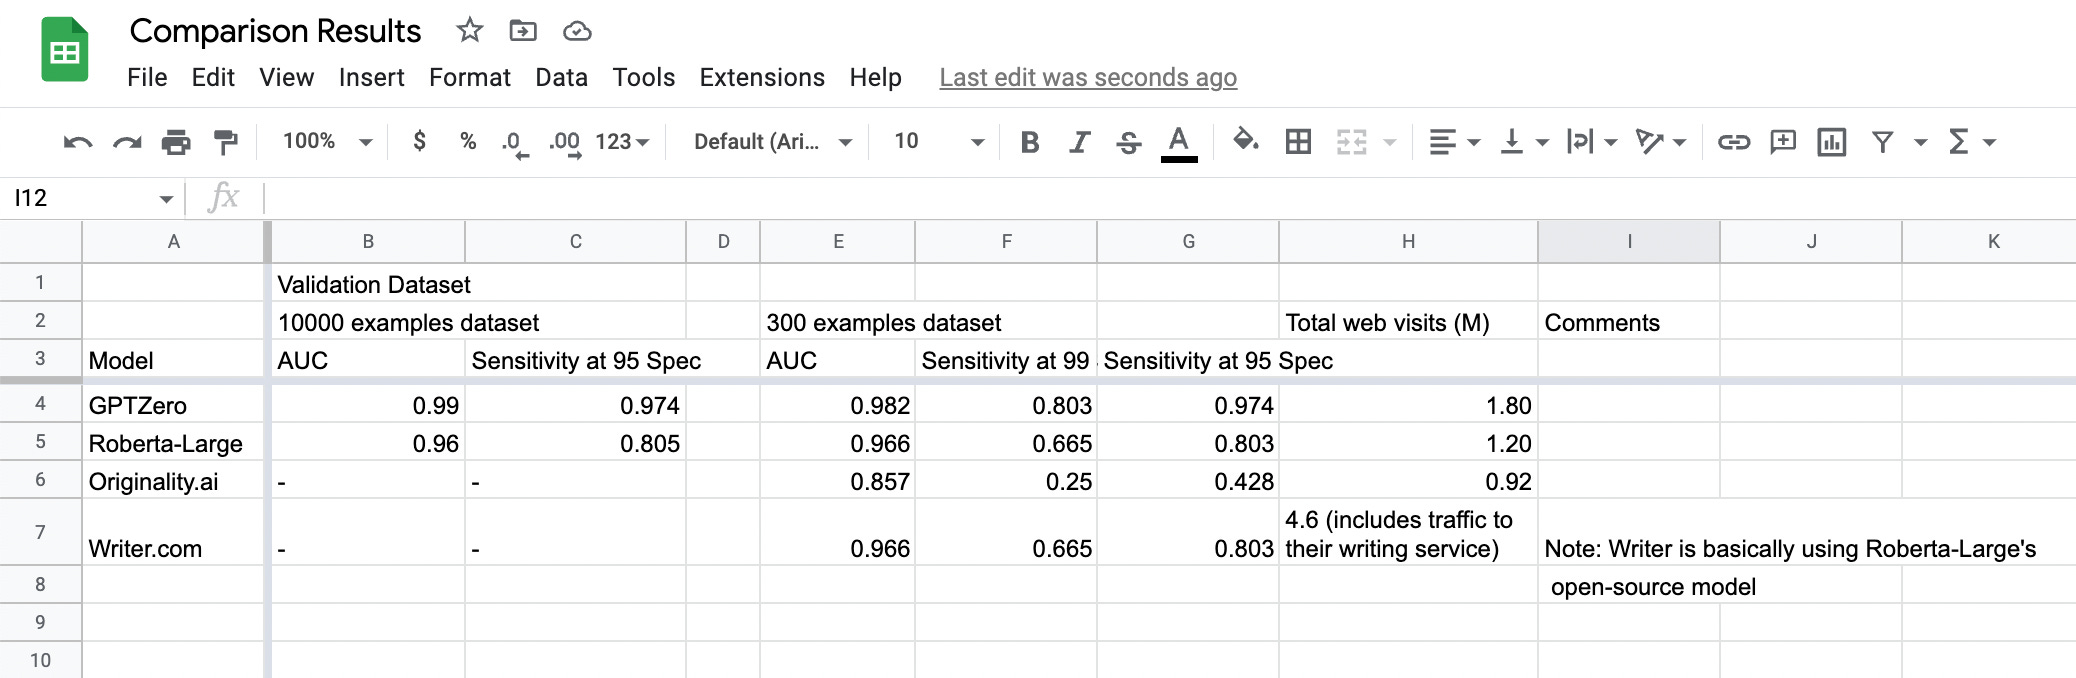Increase decimal places
2076x678 pixels.
click(x=565, y=143)
